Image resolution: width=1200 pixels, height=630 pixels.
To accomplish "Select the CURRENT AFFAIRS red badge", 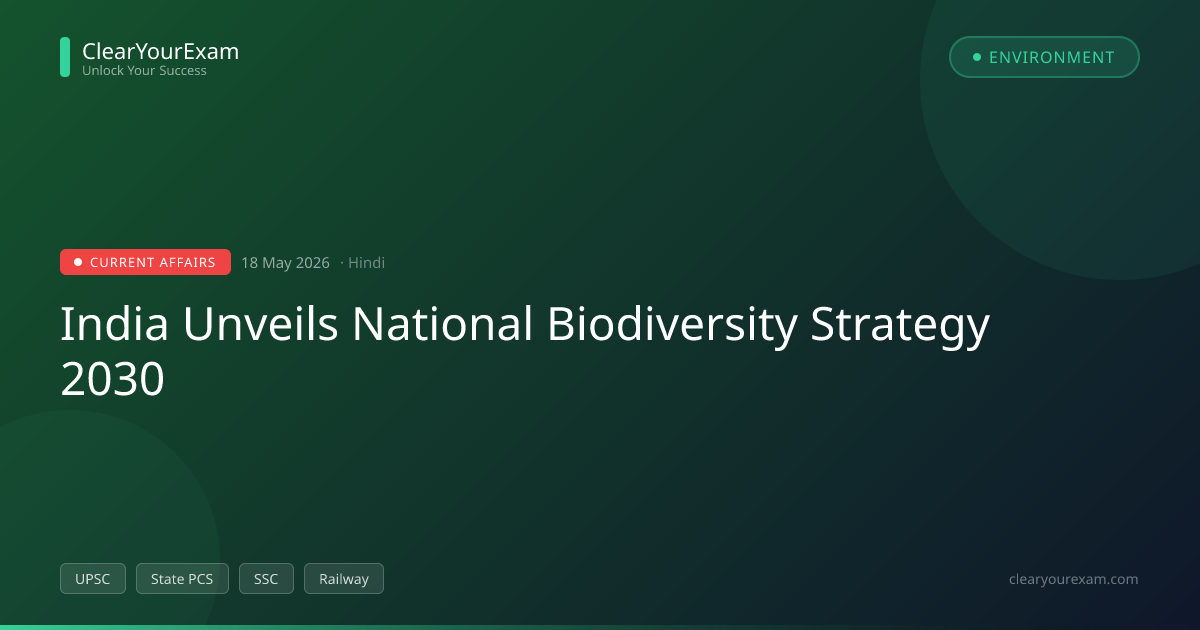I will point(145,262).
